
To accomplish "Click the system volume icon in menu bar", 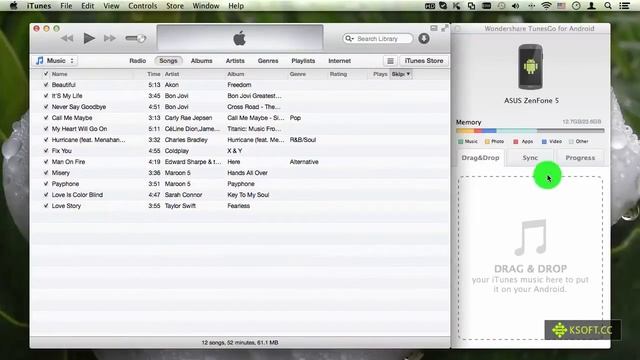I will point(516,6).
